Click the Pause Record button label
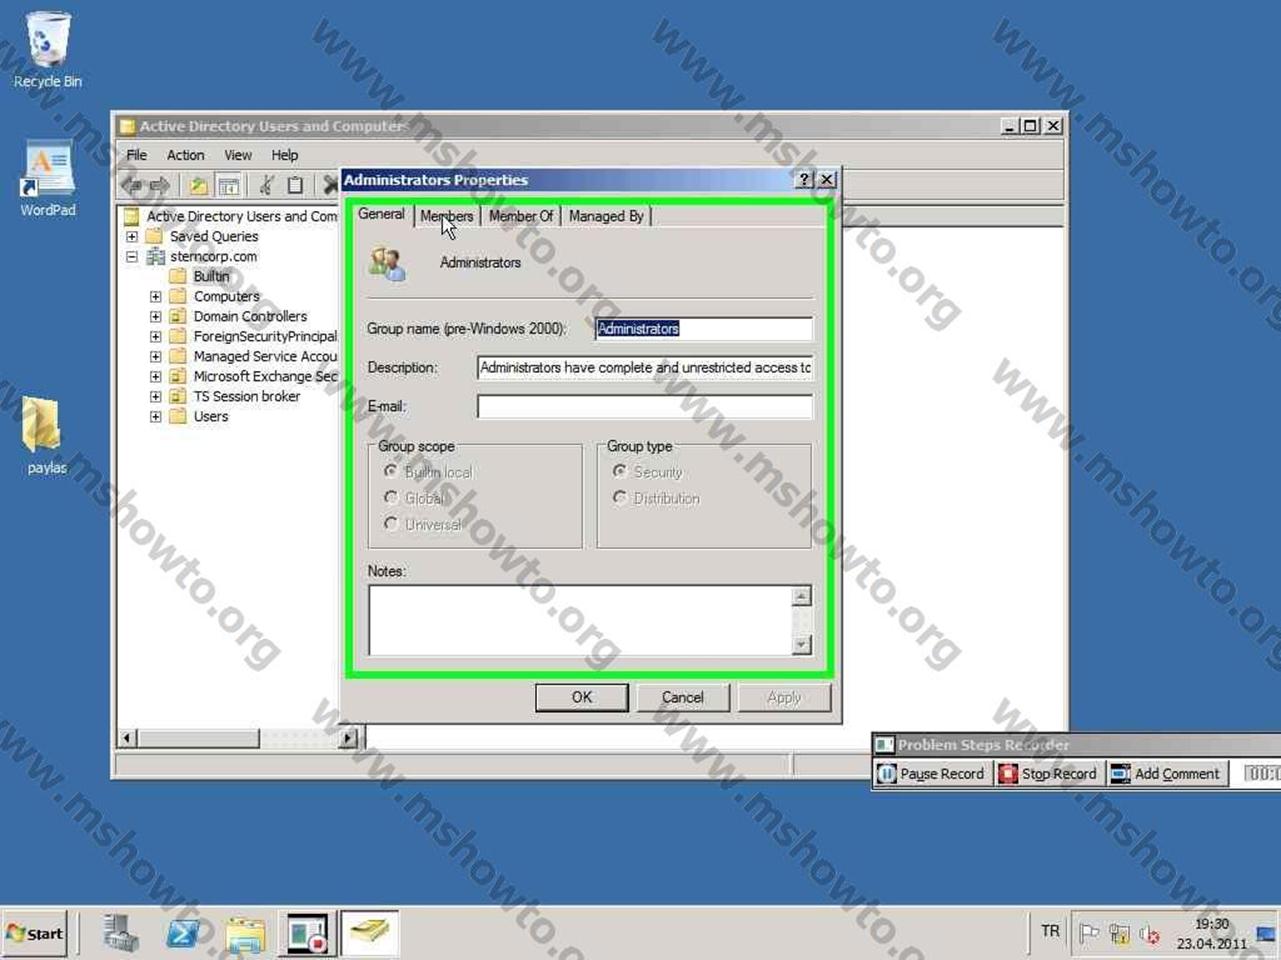Image resolution: width=1281 pixels, height=960 pixels. pyautogui.click(x=942, y=774)
